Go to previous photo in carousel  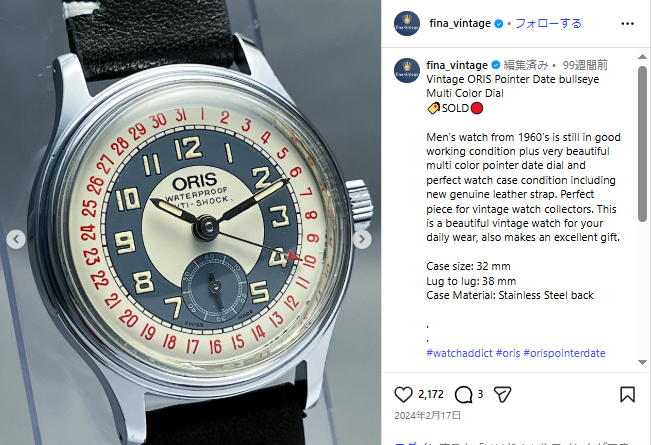point(16,239)
